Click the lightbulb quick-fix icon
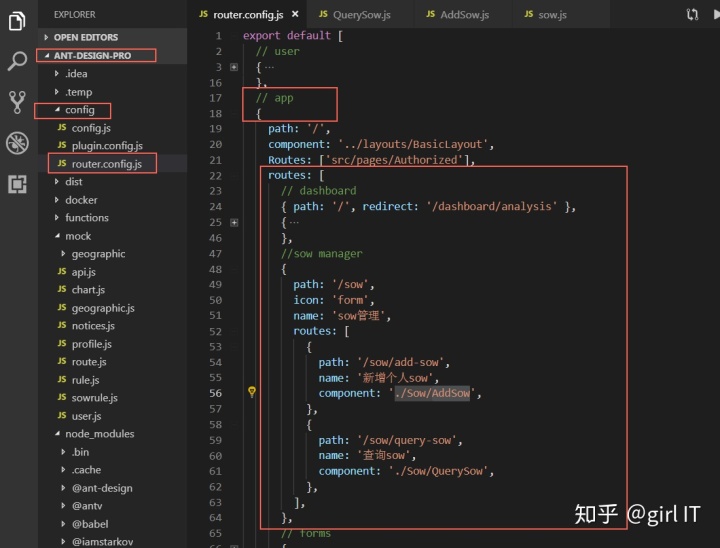Image resolution: width=720 pixels, height=548 pixels. pyautogui.click(x=252, y=392)
